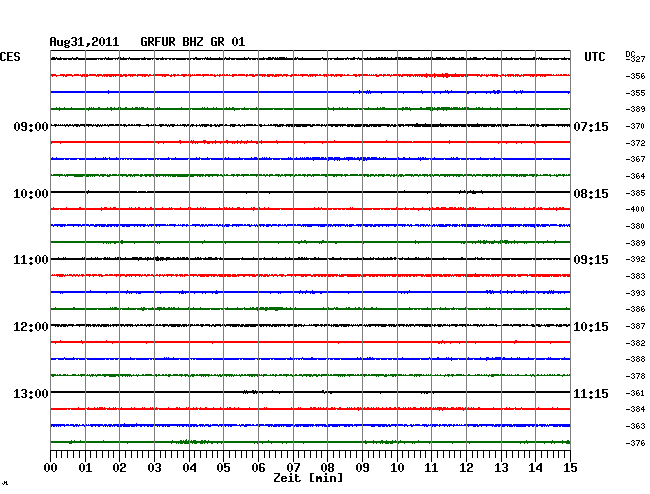Click minute tick label '05'
Image resolution: width=650 pixels, height=494 pixels.
pyautogui.click(x=223, y=468)
